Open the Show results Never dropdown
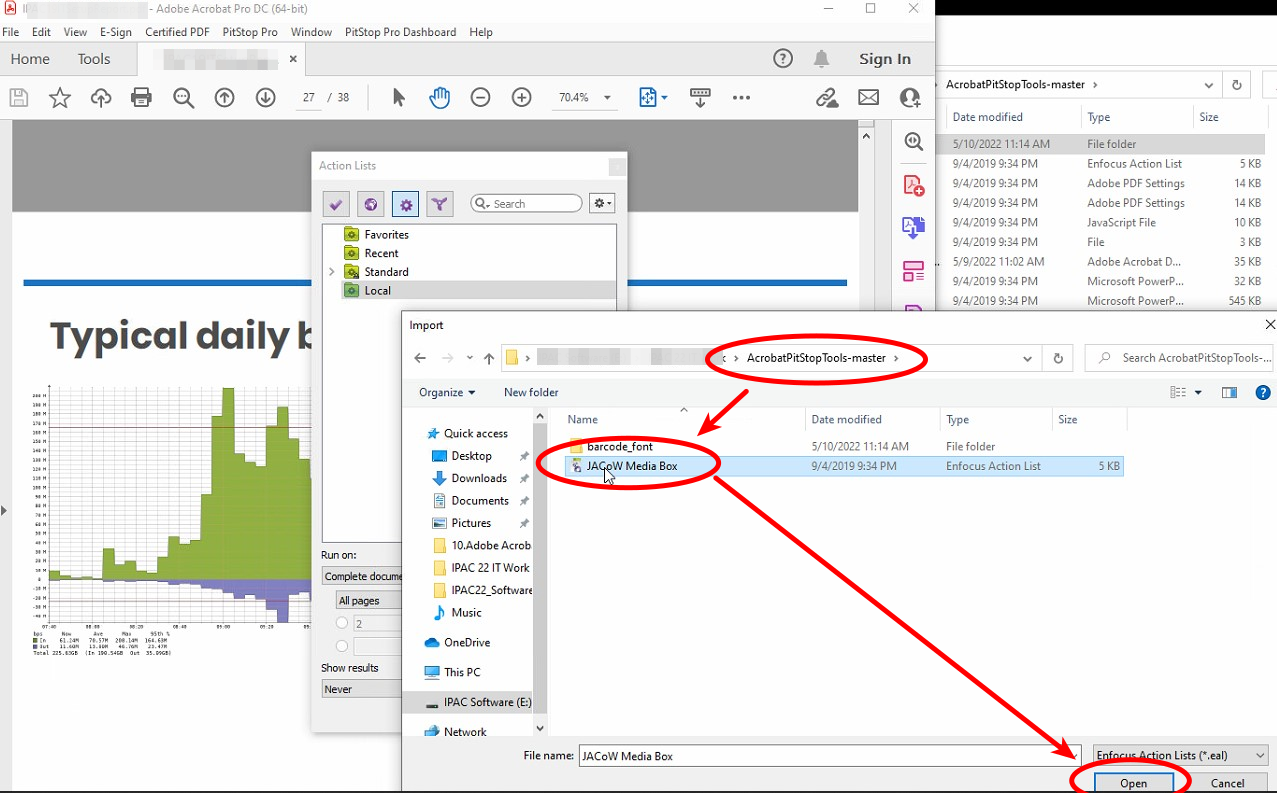The width and height of the screenshot is (1277, 793). (x=362, y=689)
